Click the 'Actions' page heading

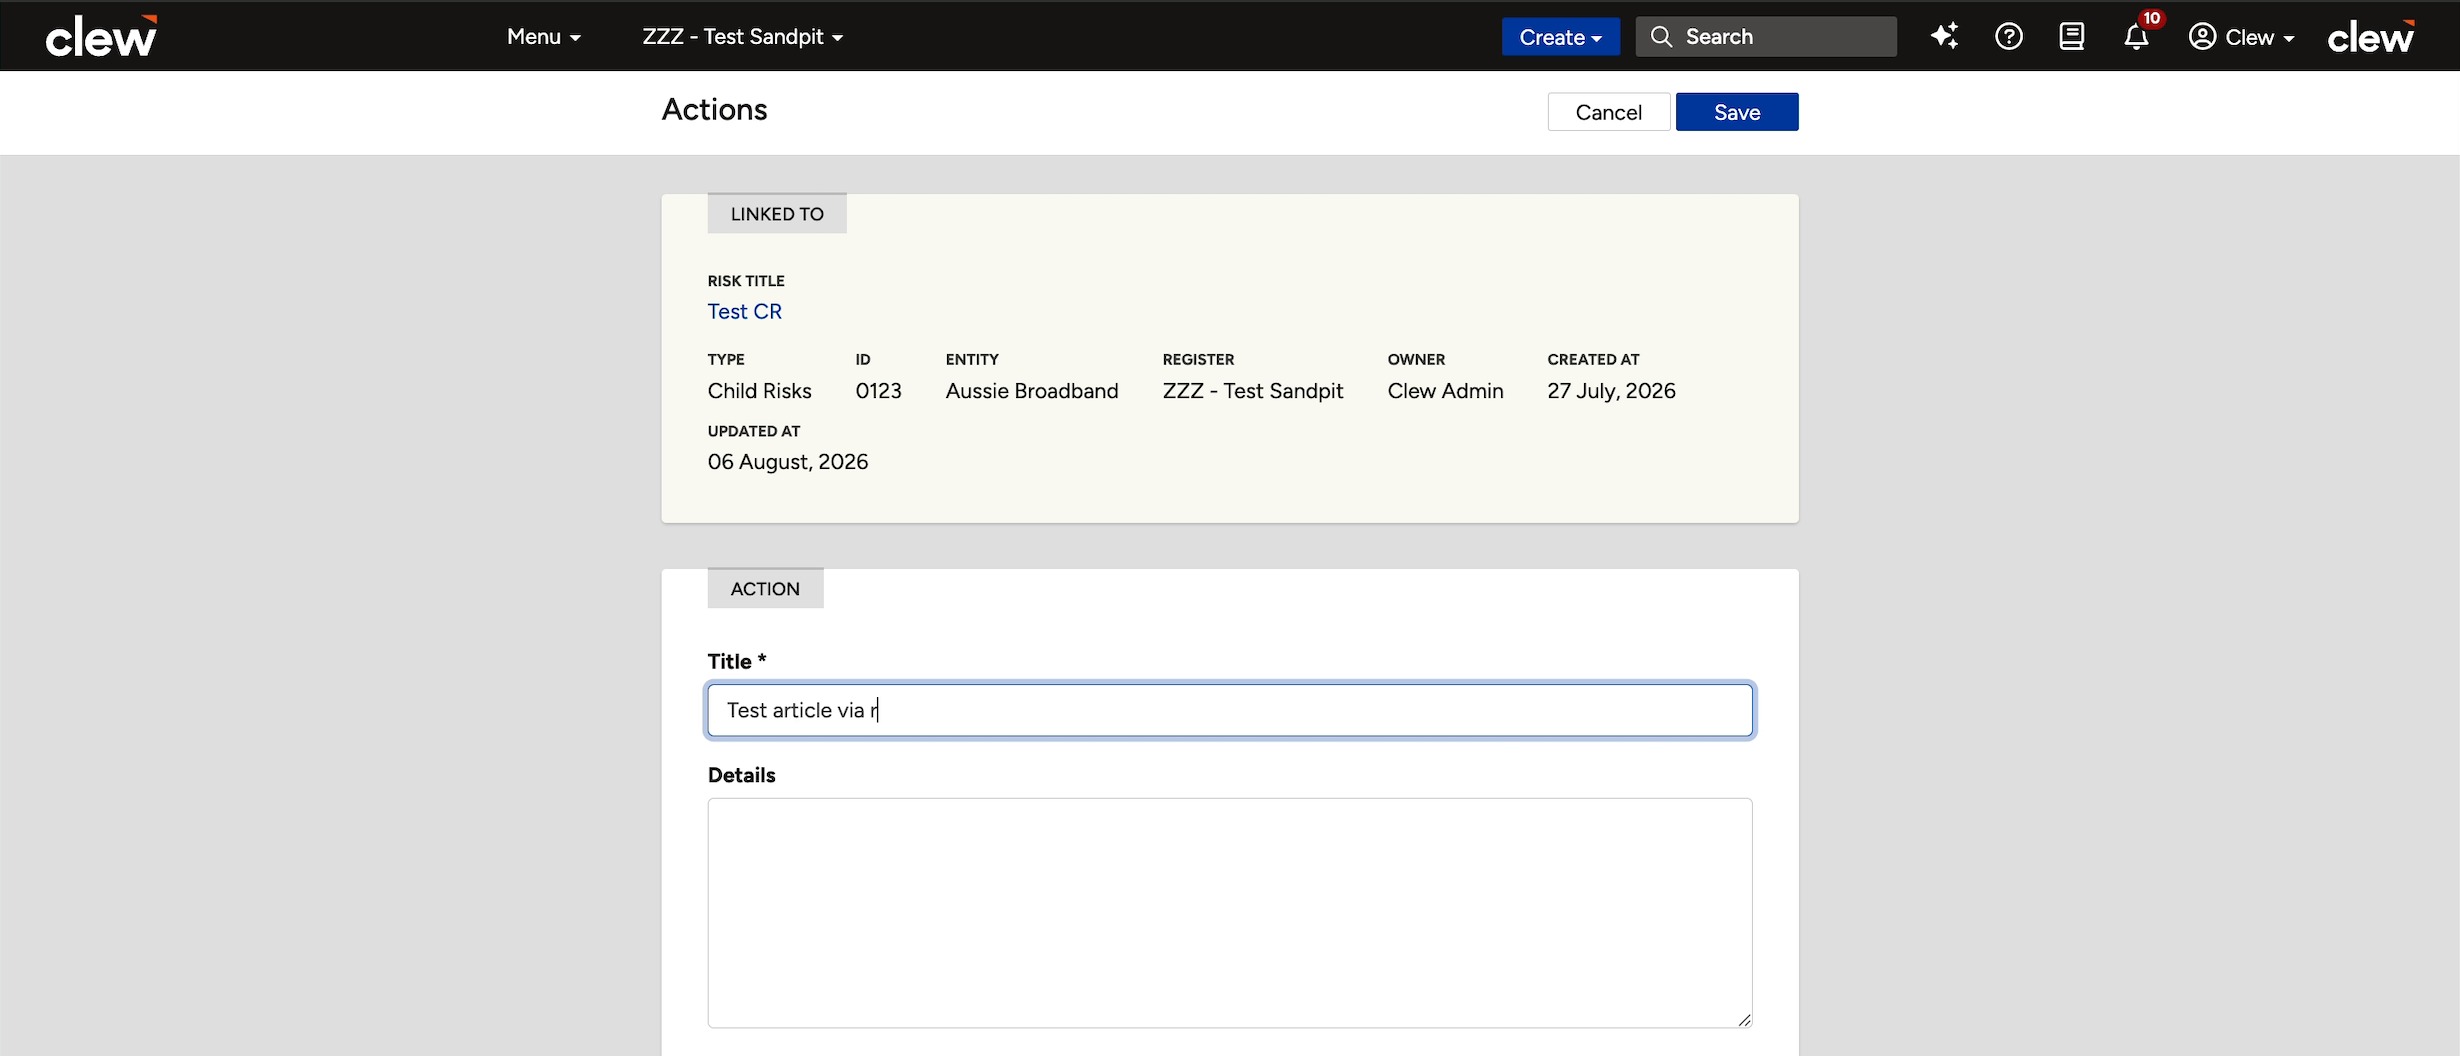tap(714, 110)
